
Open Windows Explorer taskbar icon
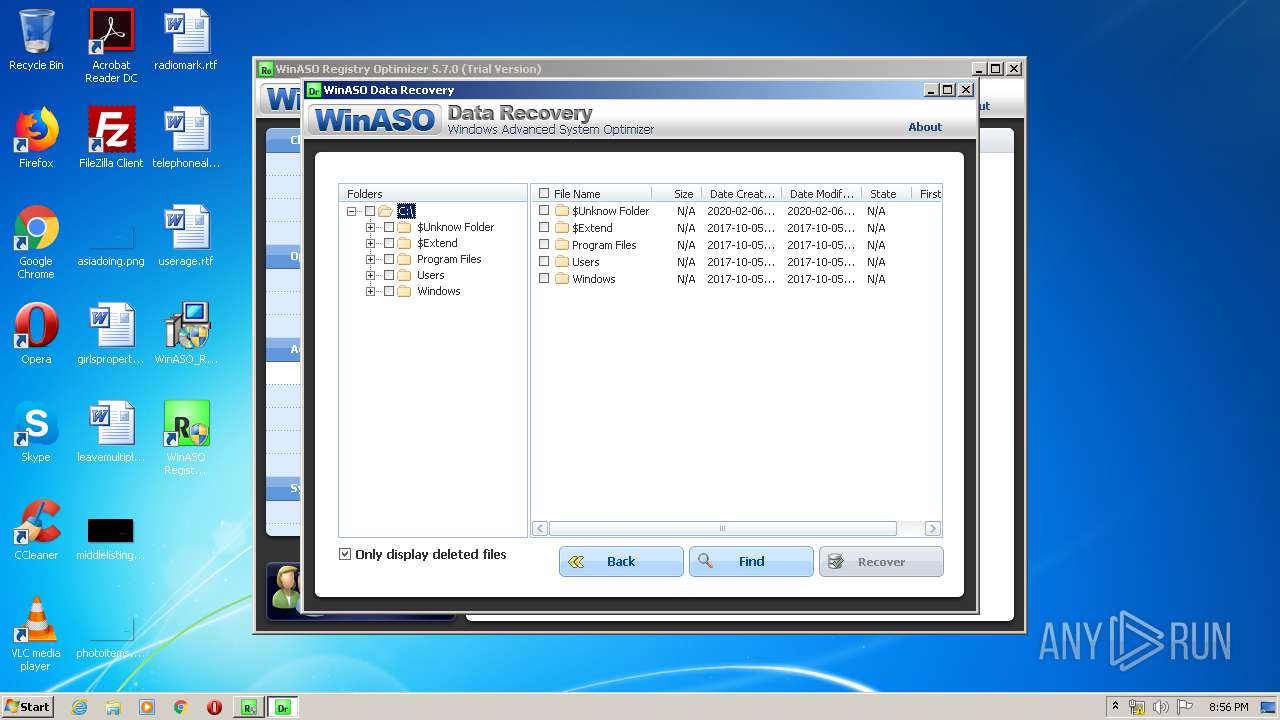point(113,707)
